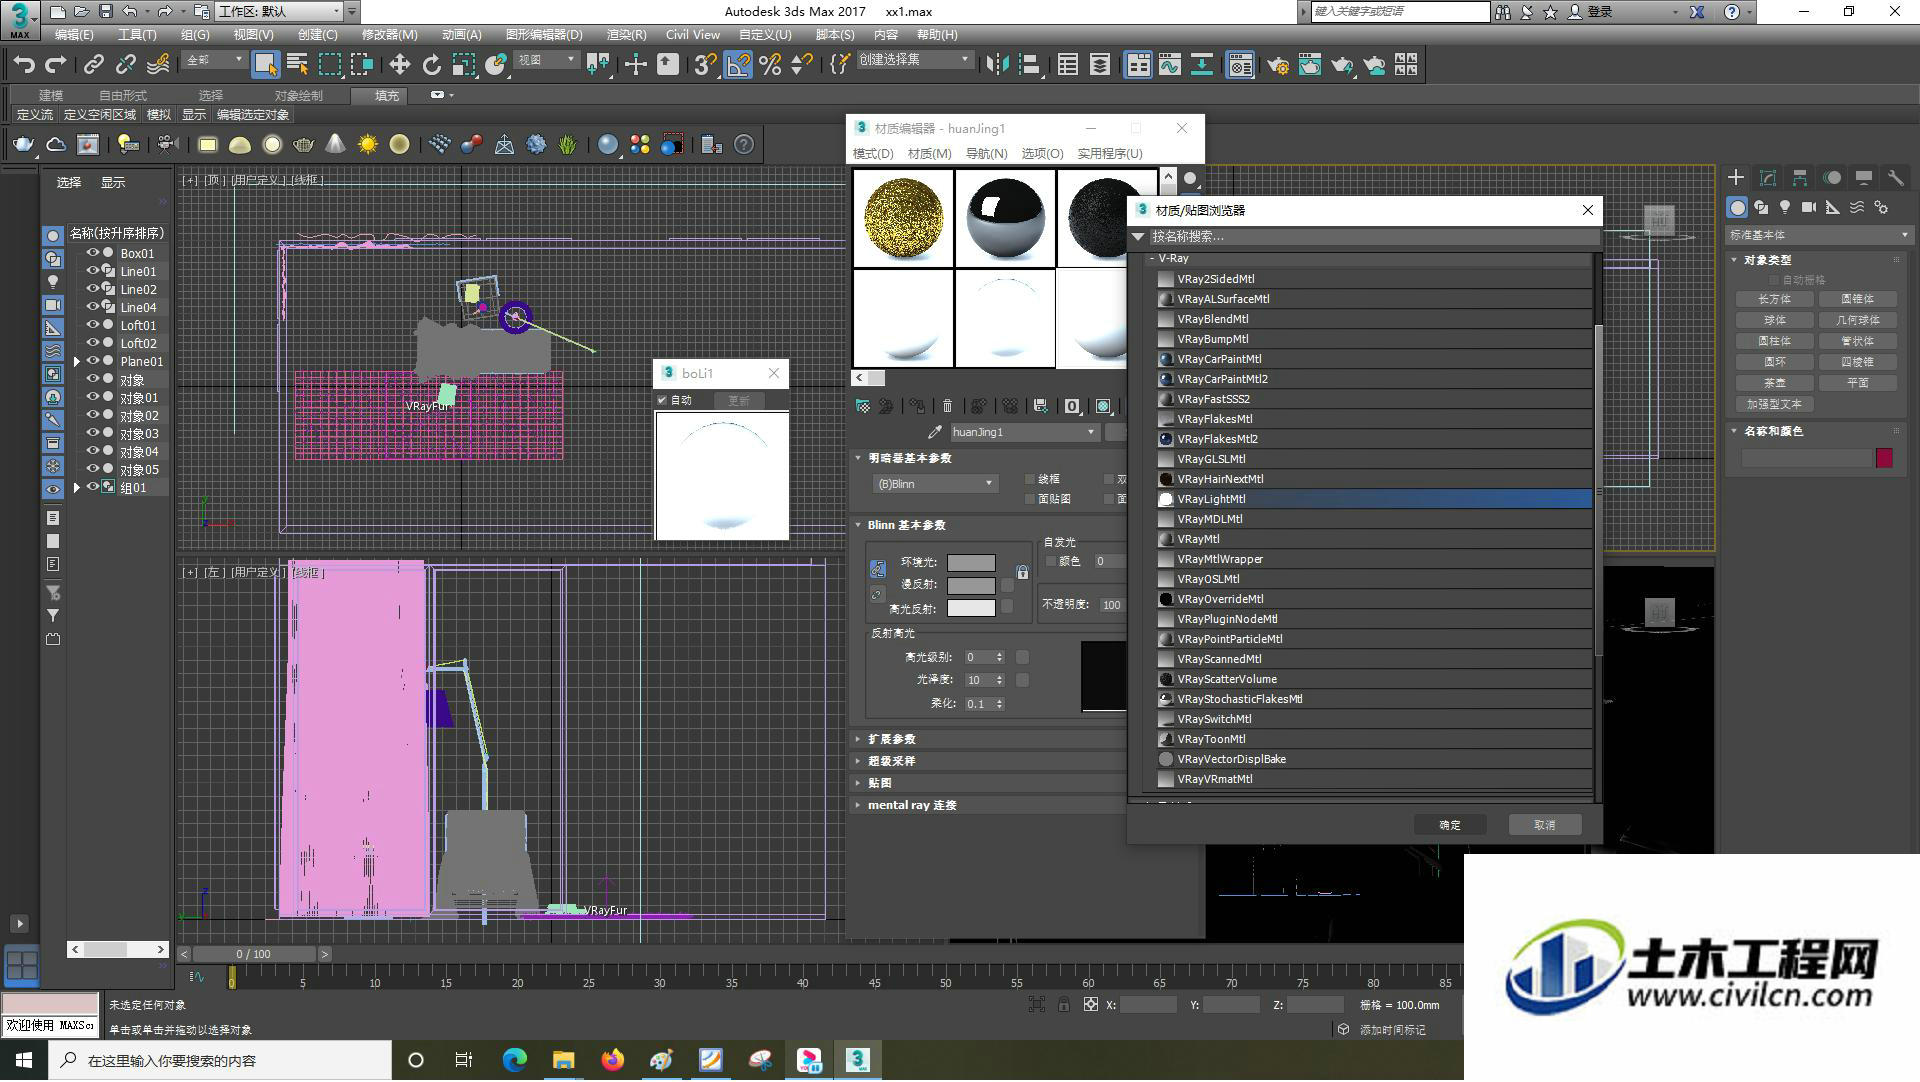Click the 按名称搜索 field in material browser
Viewport: 1920px width, 1082px height.
pyautogui.click(x=1372, y=237)
